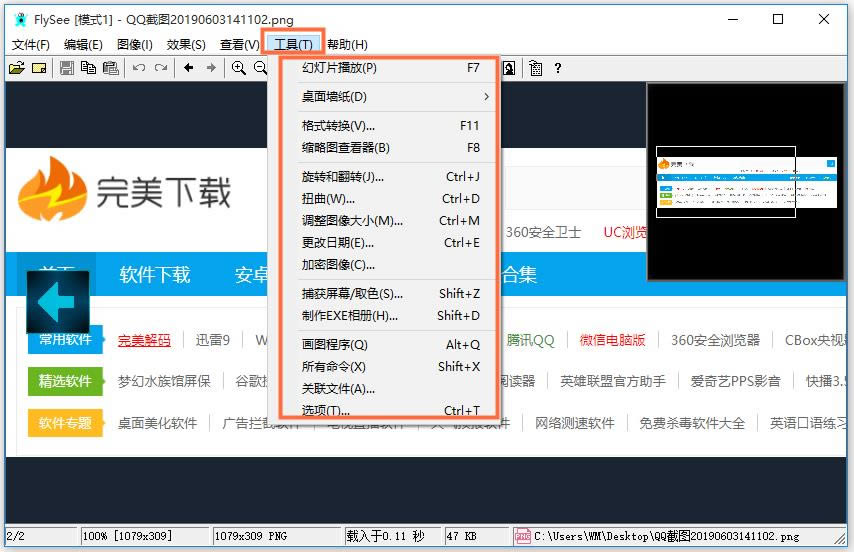This screenshot has width=854, height=552.
Task: Select 关联文件(A)... file association entry
Action: tap(389, 389)
